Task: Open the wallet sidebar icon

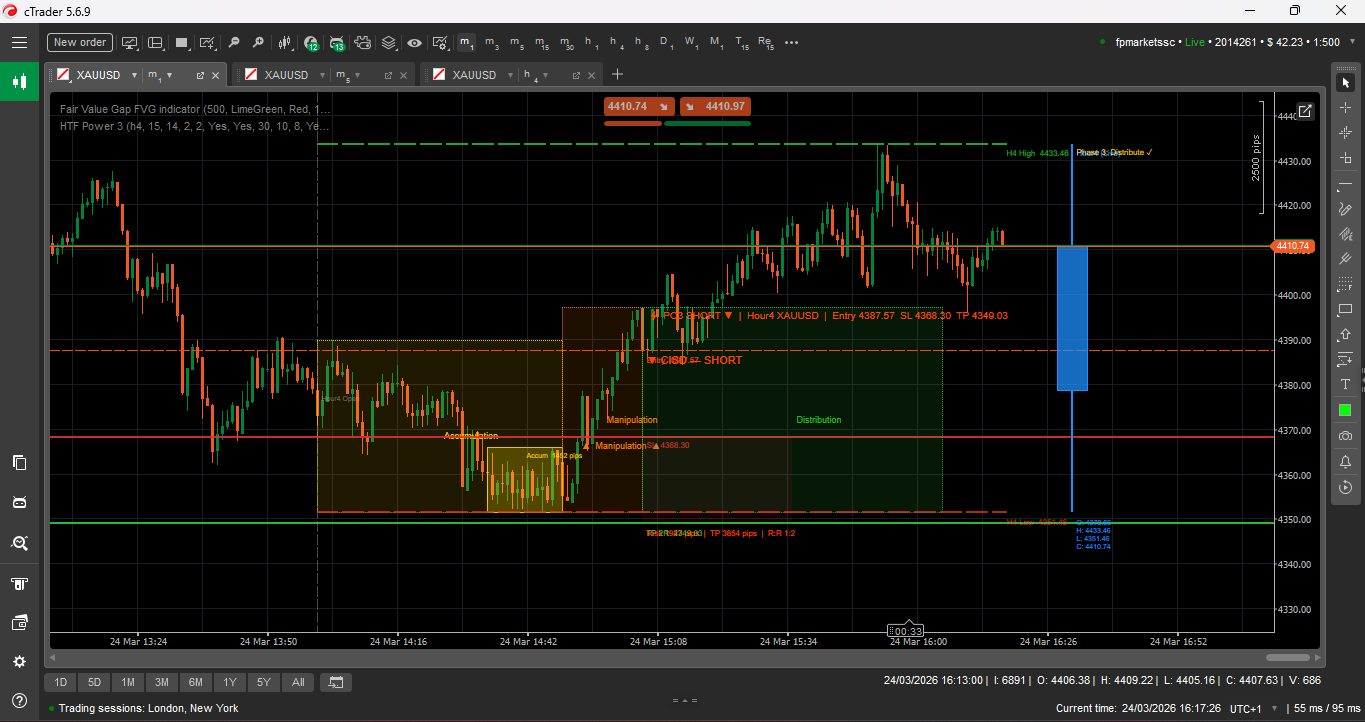Action: point(19,623)
